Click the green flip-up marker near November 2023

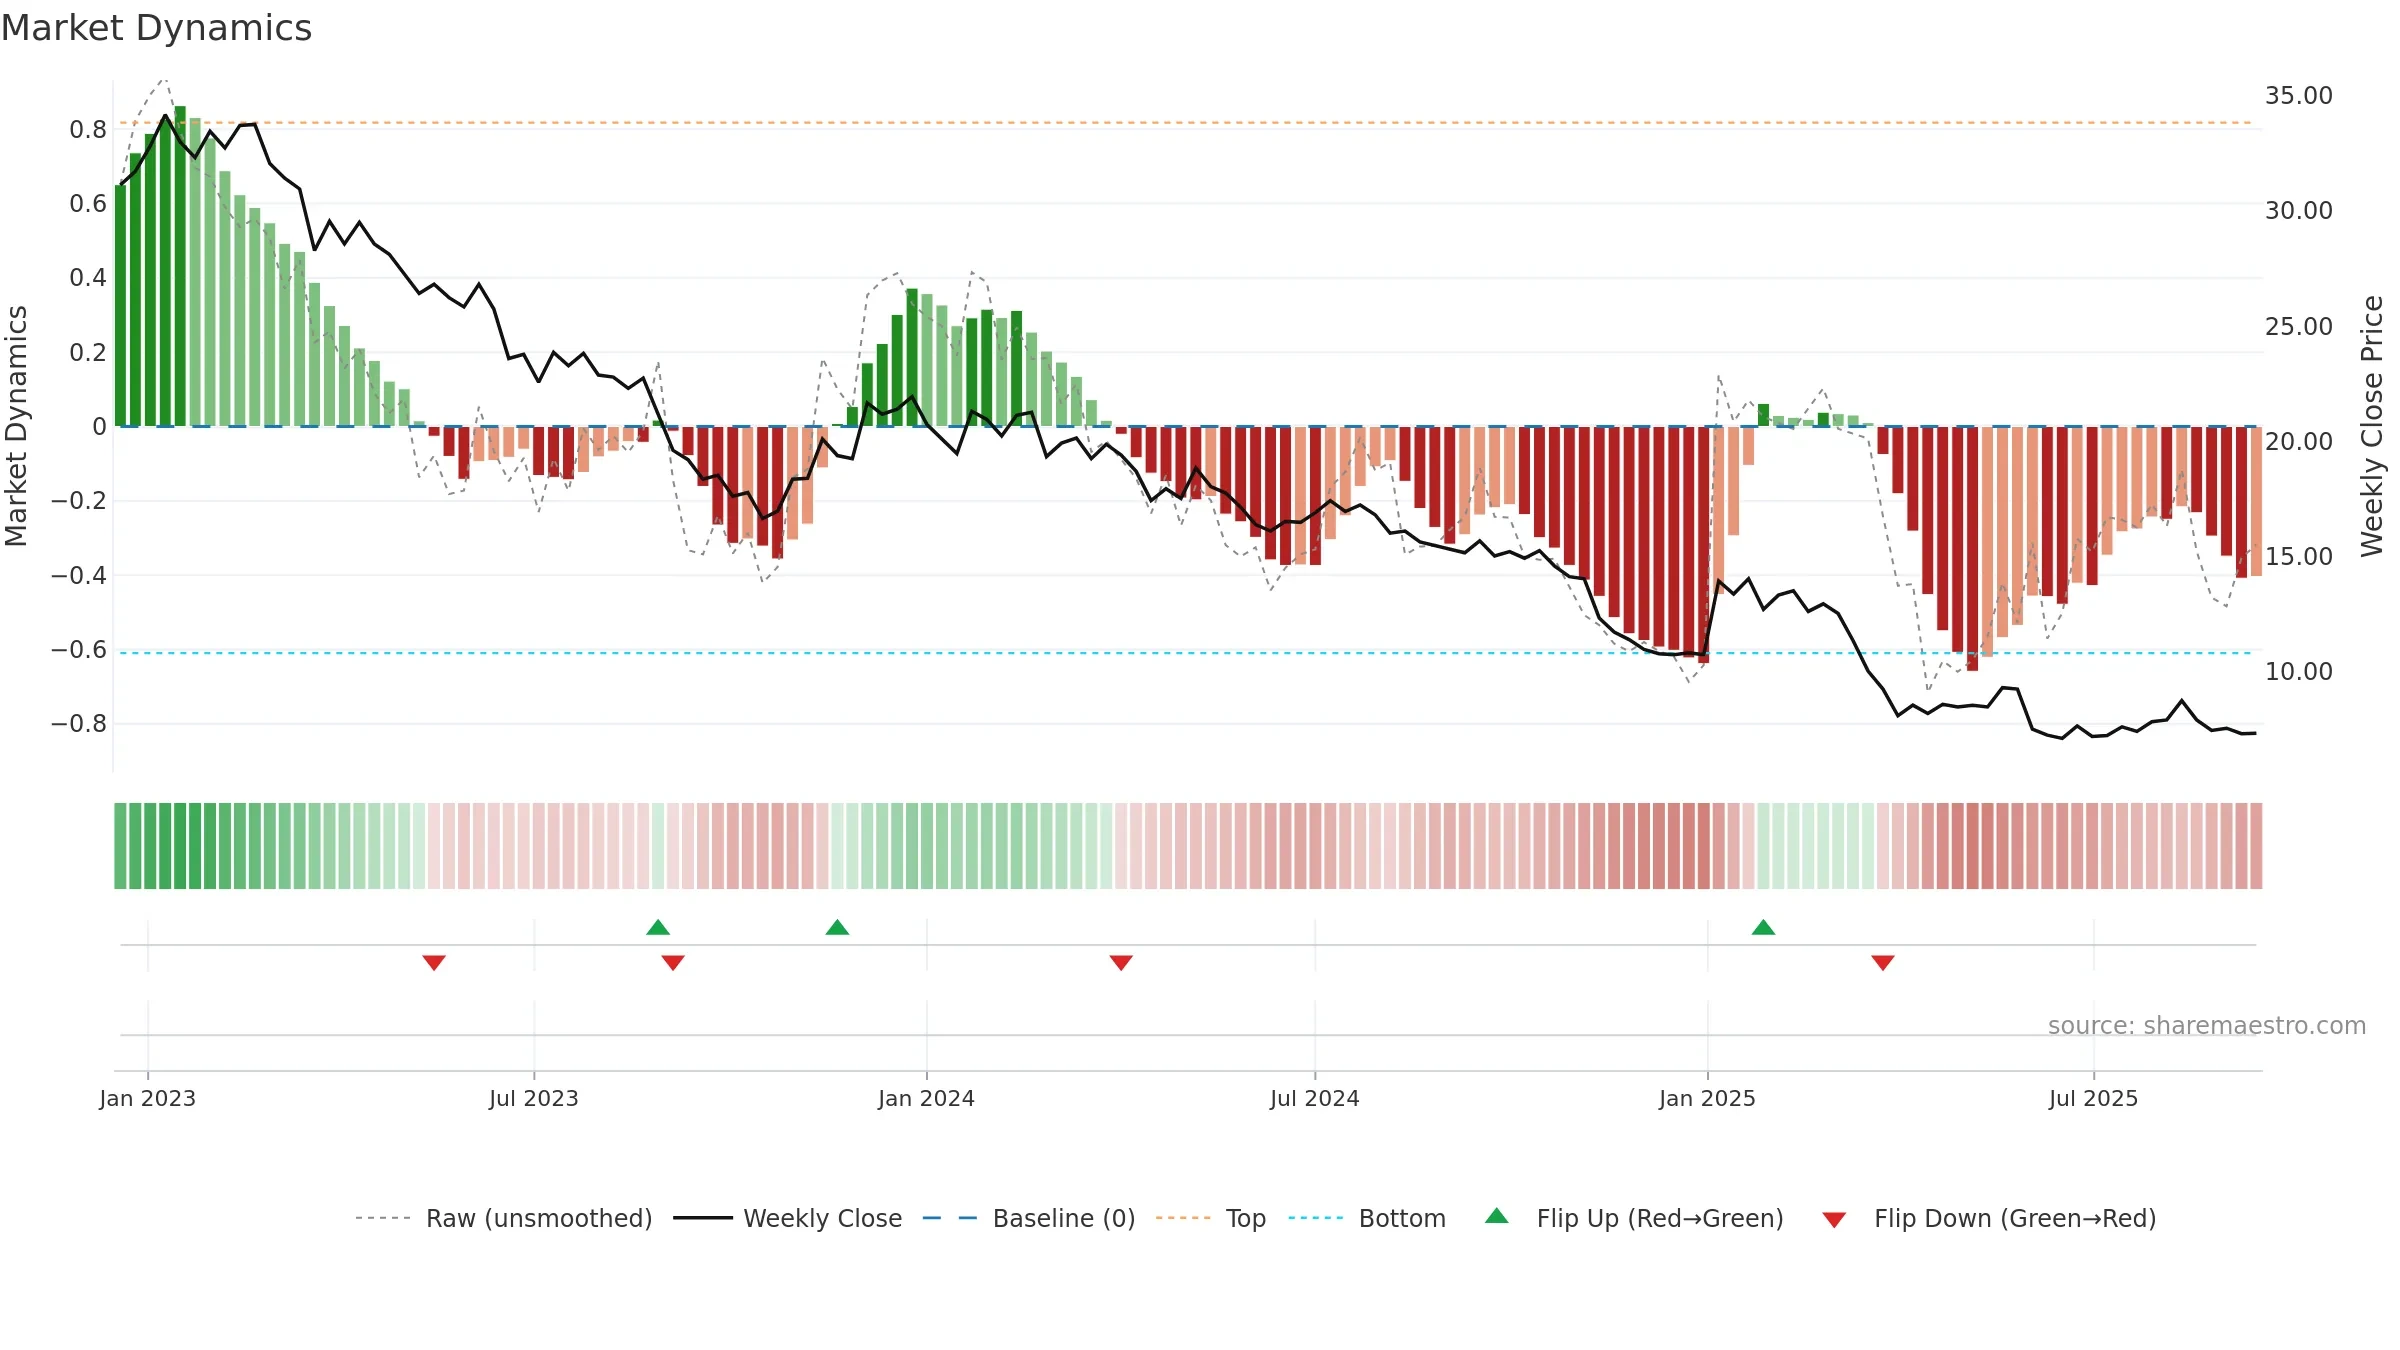838,927
